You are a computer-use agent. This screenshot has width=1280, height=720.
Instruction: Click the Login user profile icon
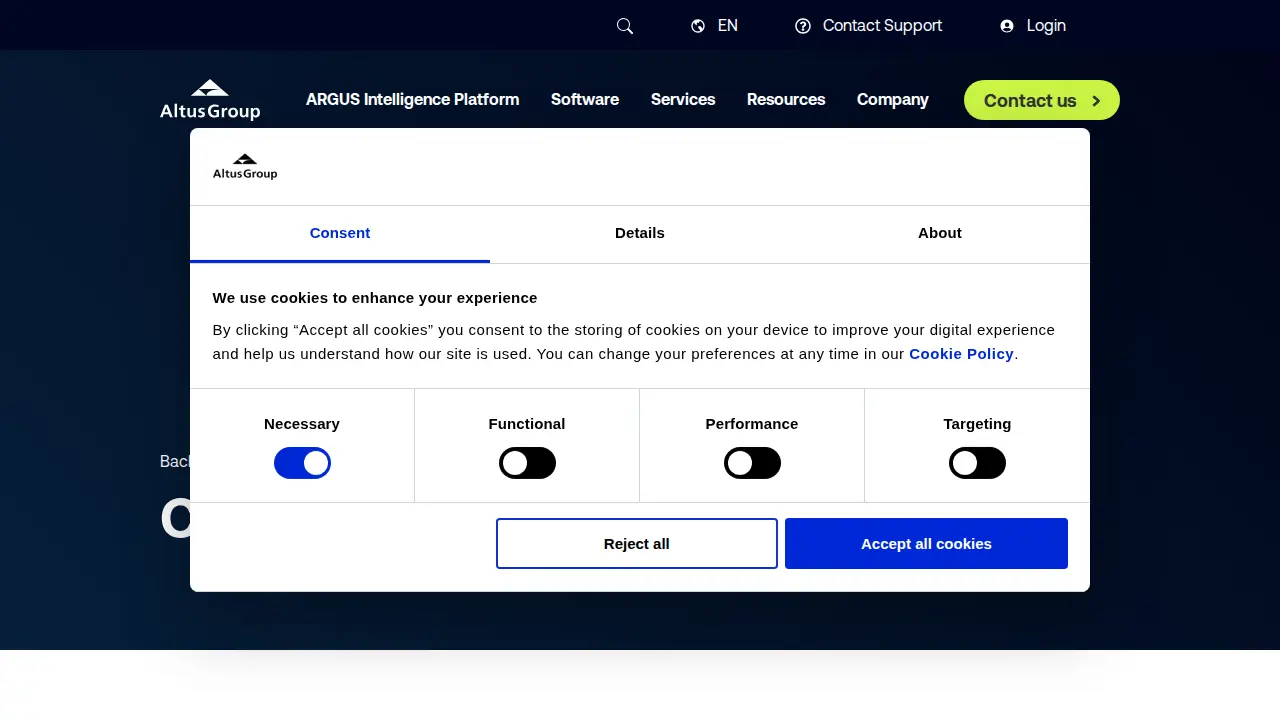[1007, 26]
